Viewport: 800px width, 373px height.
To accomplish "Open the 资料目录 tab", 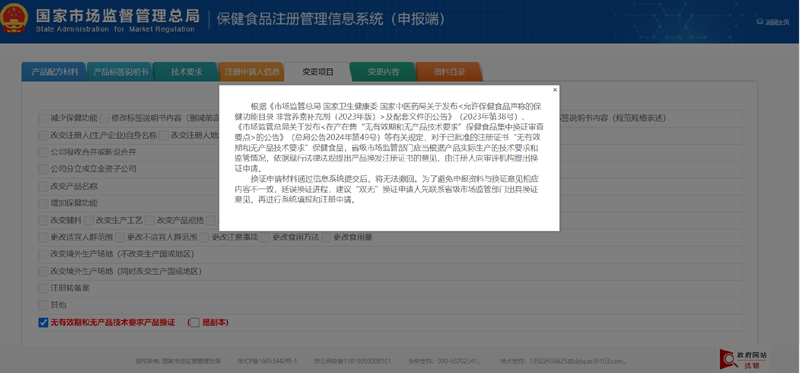I will point(449,72).
